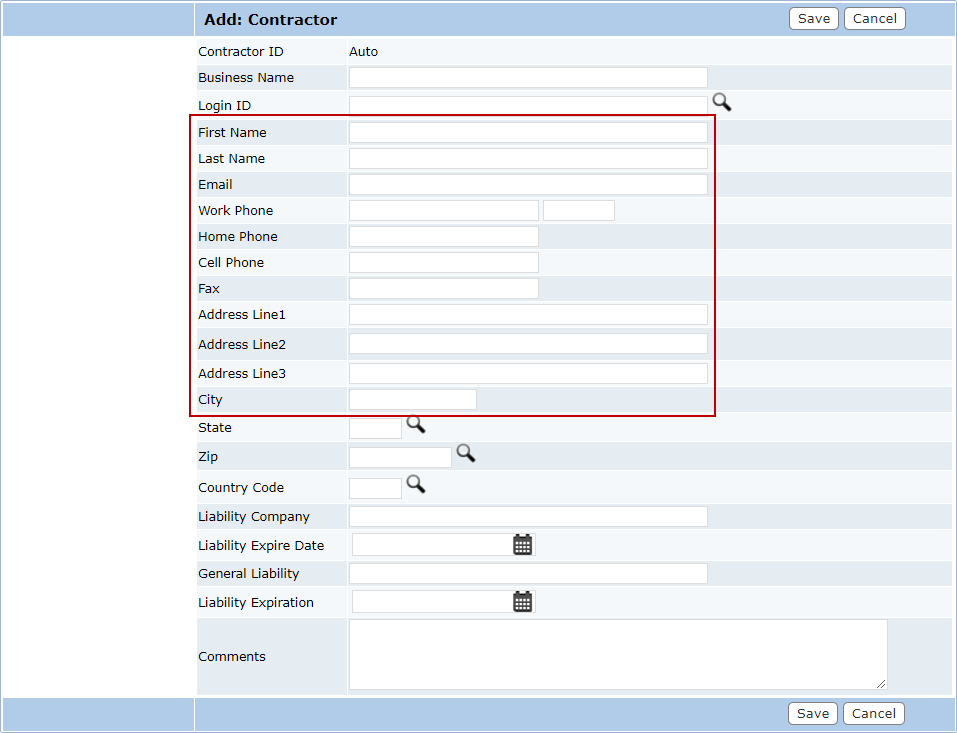Viewport: 957px width, 733px height.
Task: Click inside the City field
Action: 412,400
